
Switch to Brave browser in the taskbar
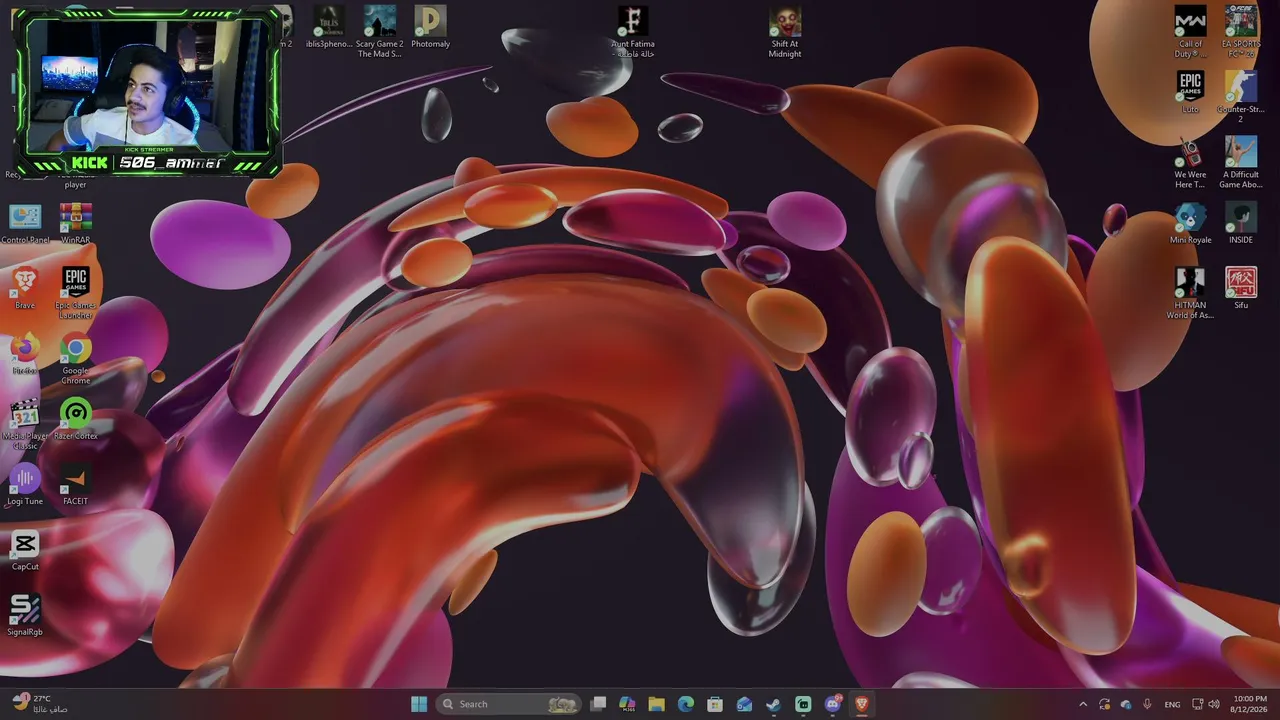[862, 704]
